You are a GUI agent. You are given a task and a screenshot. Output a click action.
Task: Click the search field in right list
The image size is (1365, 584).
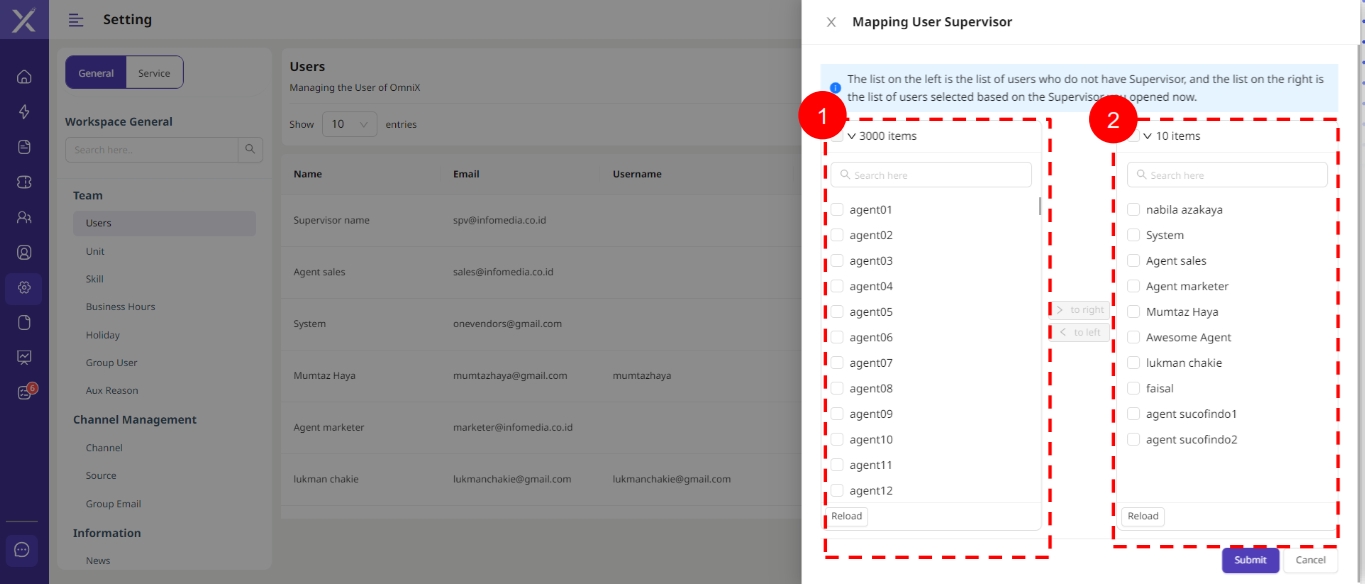point(1227,175)
